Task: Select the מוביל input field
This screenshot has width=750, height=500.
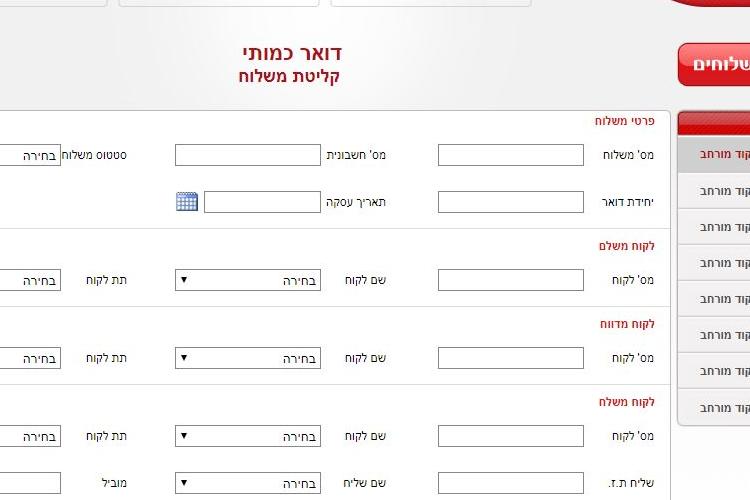Action: [x=30, y=483]
